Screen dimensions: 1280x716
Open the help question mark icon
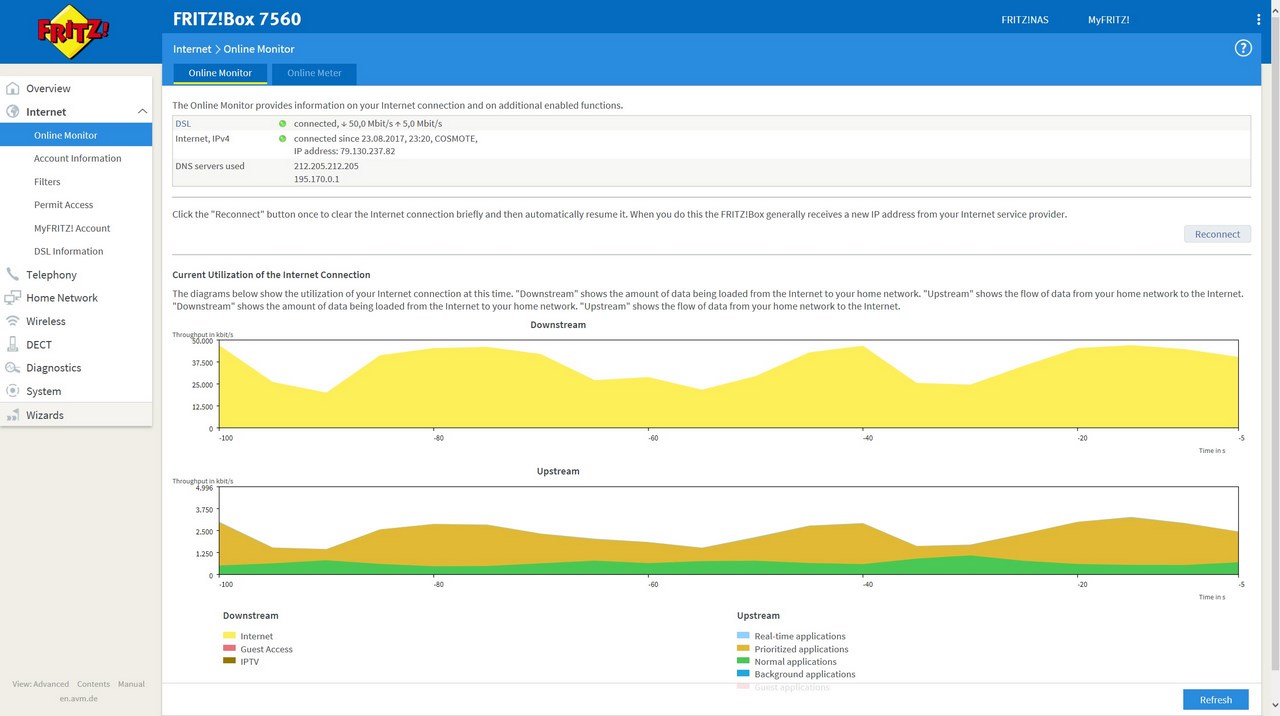(x=1243, y=48)
